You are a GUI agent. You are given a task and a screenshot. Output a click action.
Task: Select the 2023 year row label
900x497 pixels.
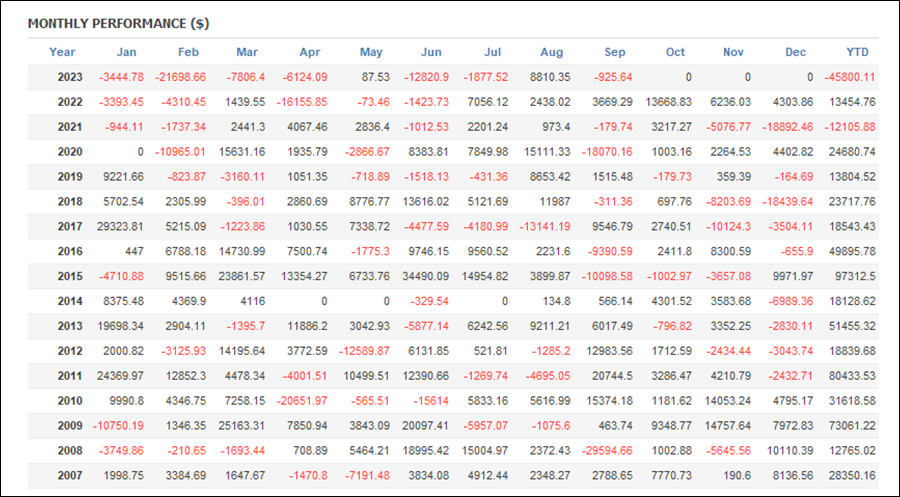[x=70, y=77]
